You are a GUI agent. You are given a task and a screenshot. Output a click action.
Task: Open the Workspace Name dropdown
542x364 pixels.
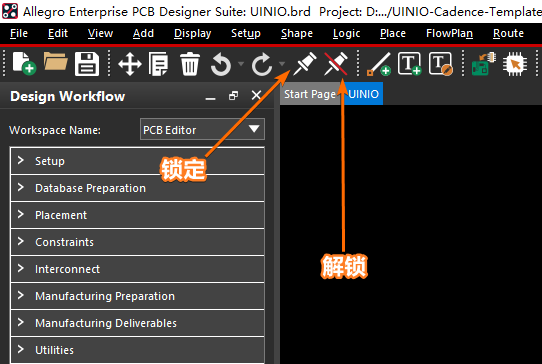202,129
